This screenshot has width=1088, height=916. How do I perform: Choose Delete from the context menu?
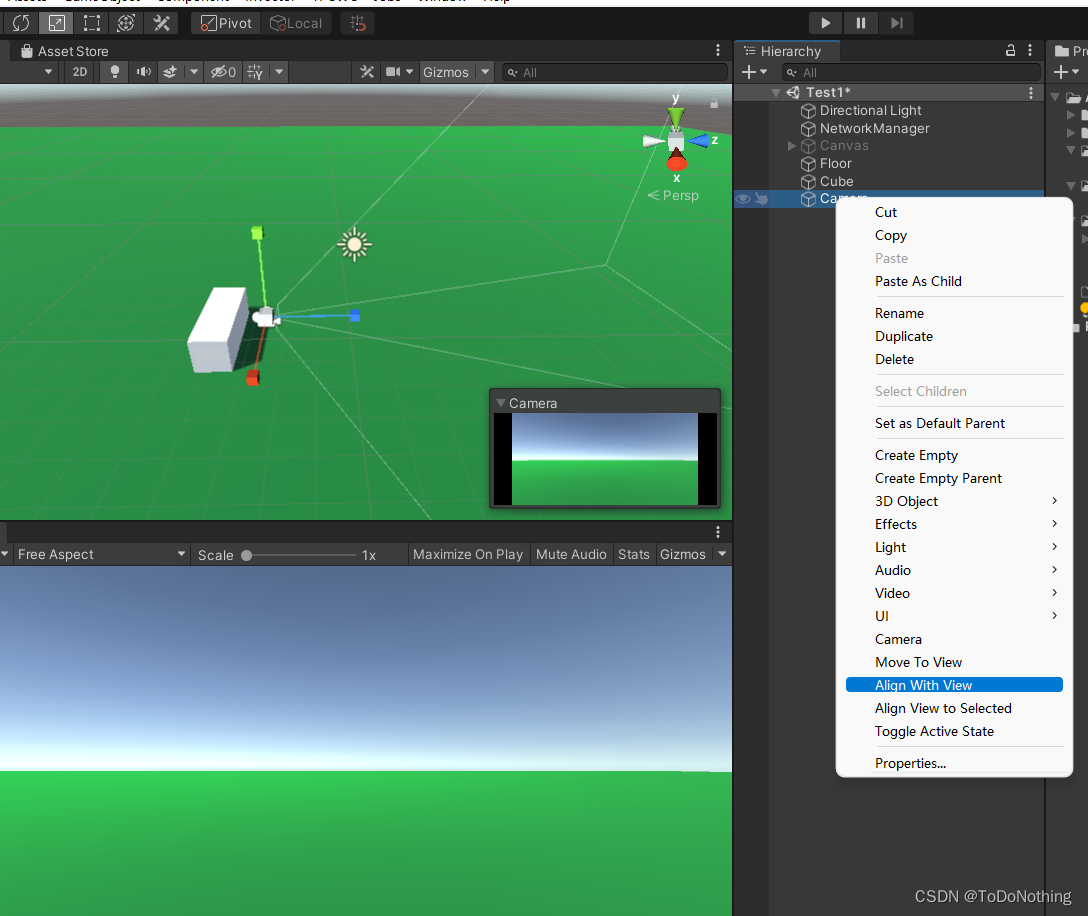pyautogui.click(x=954, y=359)
